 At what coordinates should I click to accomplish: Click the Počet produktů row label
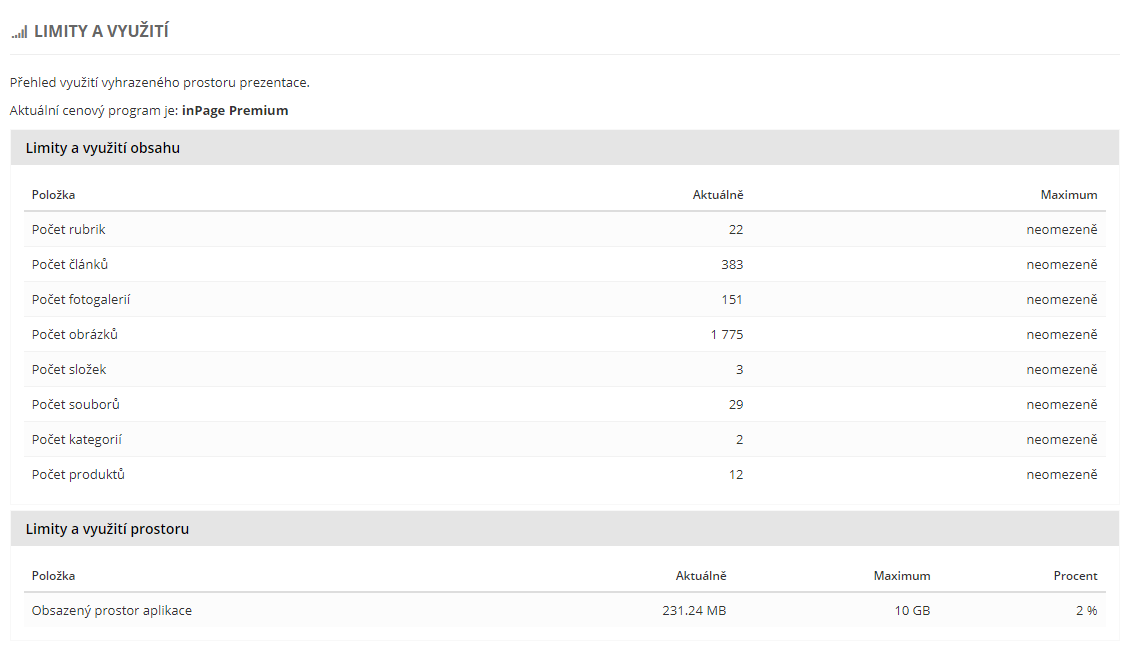(x=78, y=475)
